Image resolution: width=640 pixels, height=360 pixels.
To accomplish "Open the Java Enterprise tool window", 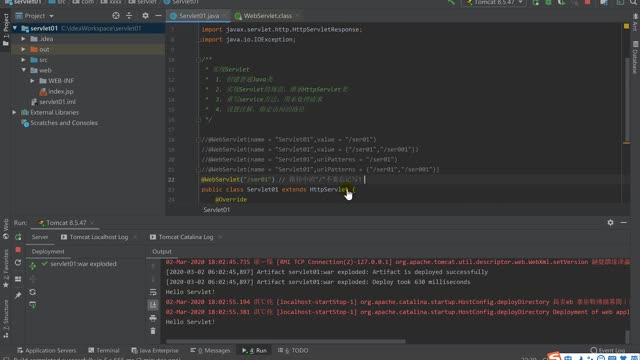I will [x=155, y=350].
